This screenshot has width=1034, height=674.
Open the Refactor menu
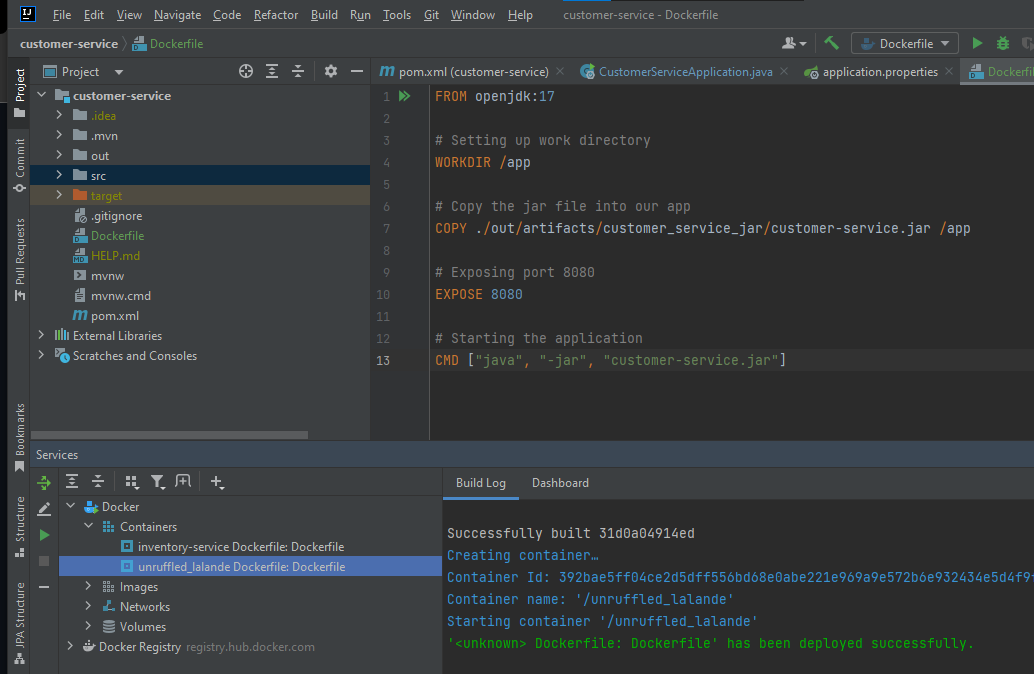(x=275, y=14)
